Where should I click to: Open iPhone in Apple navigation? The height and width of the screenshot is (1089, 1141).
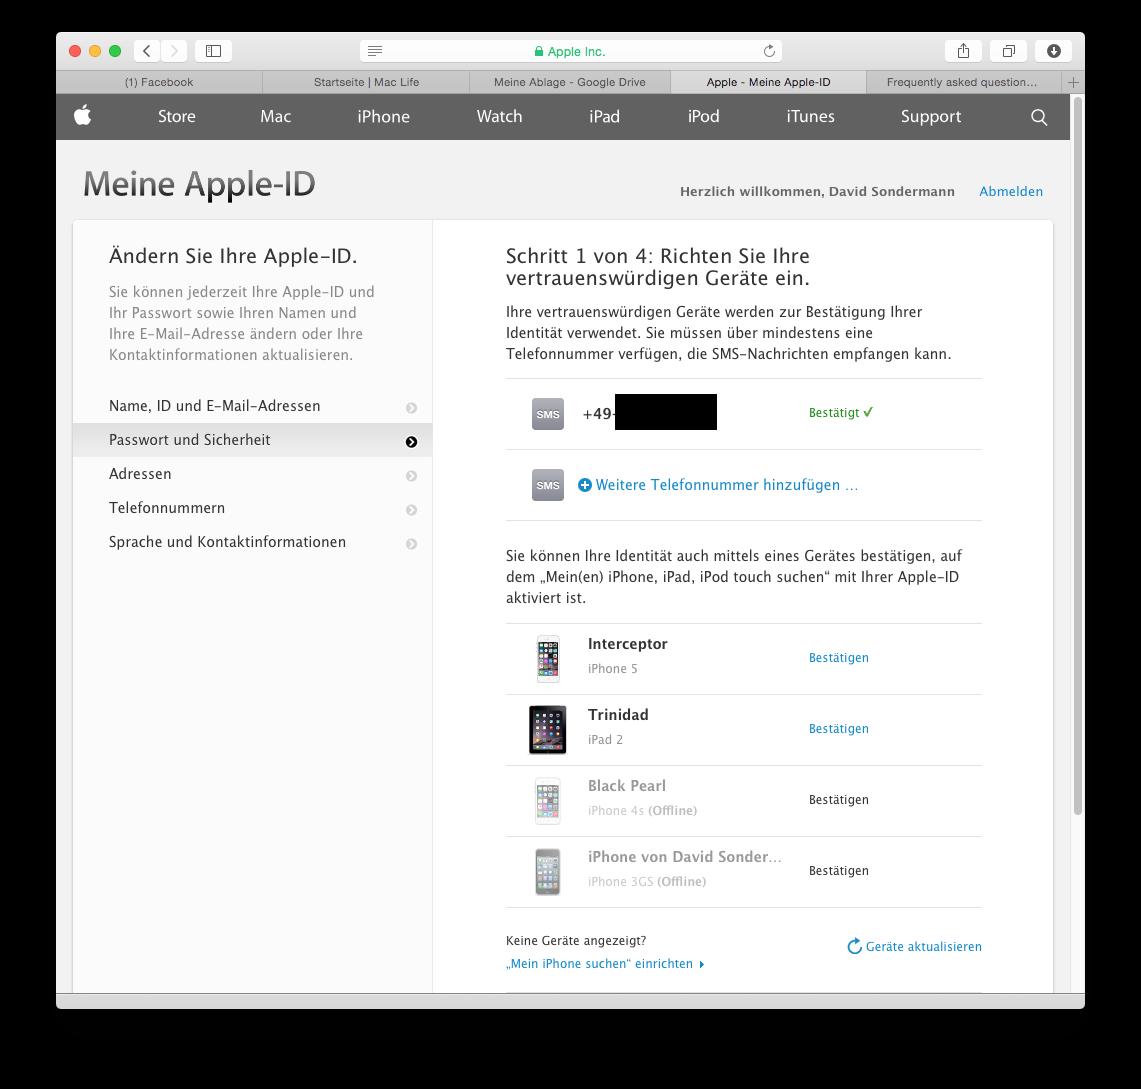tap(383, 116)
